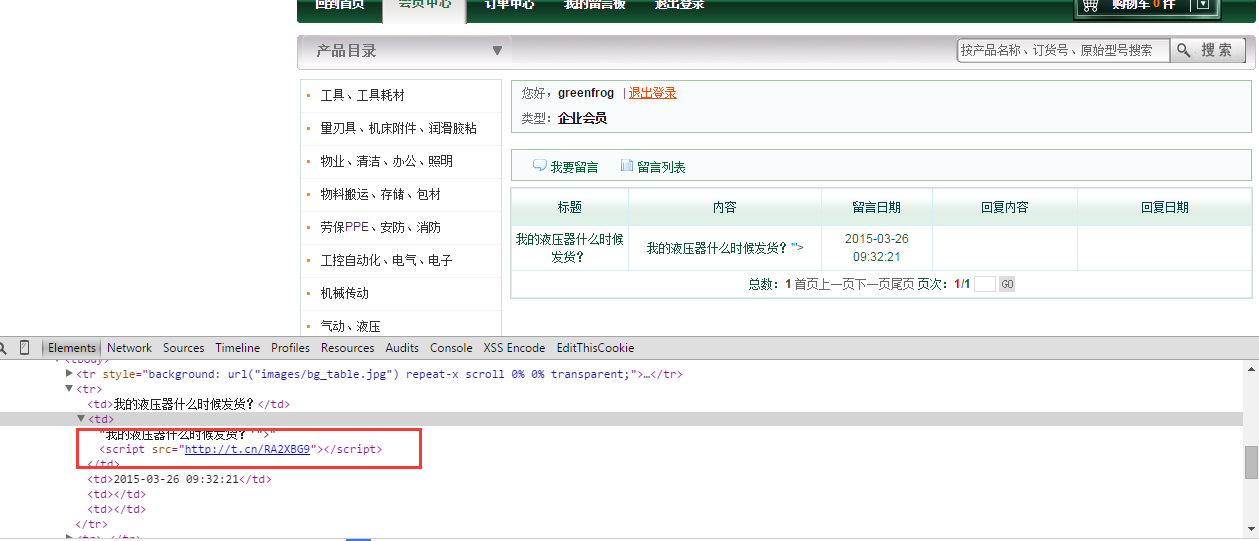The image size is (1259, 541).
Task: Focus the product search input field
Action: 1063,50
